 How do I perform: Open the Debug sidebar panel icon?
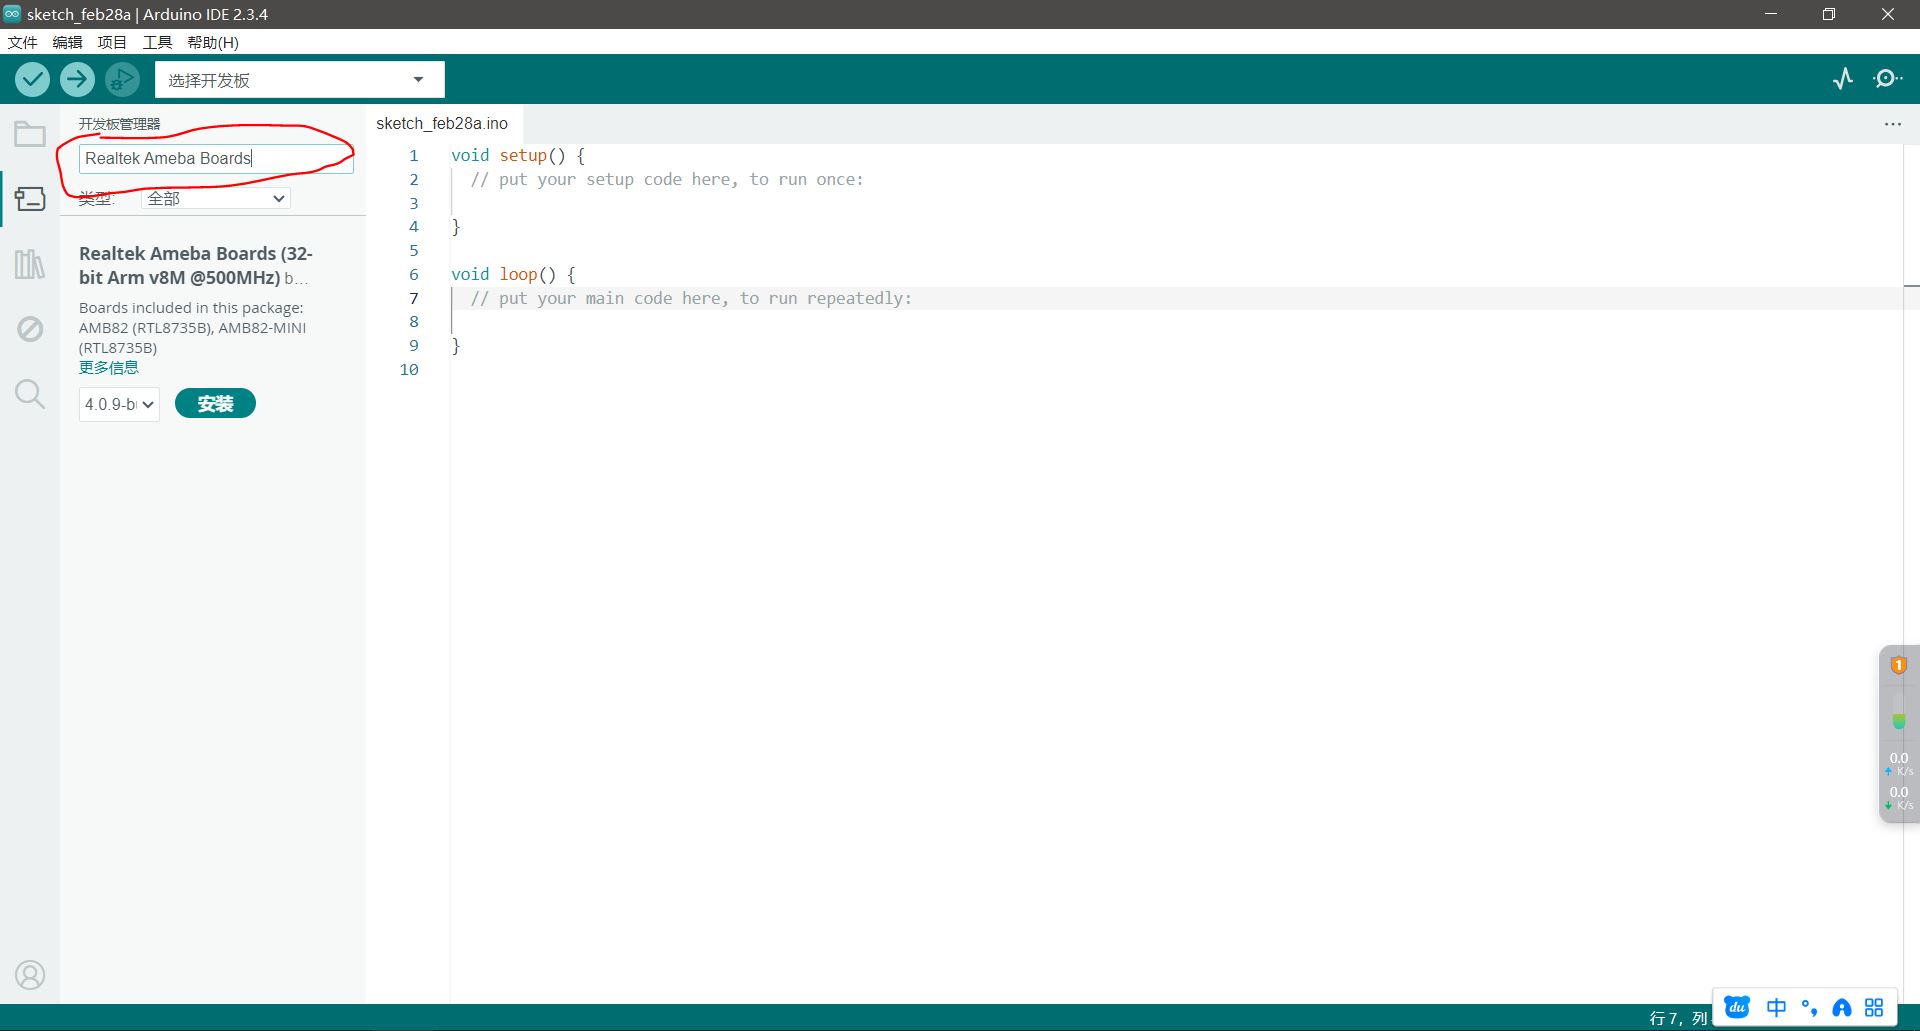pyautogui.click(x=30, y=329)
